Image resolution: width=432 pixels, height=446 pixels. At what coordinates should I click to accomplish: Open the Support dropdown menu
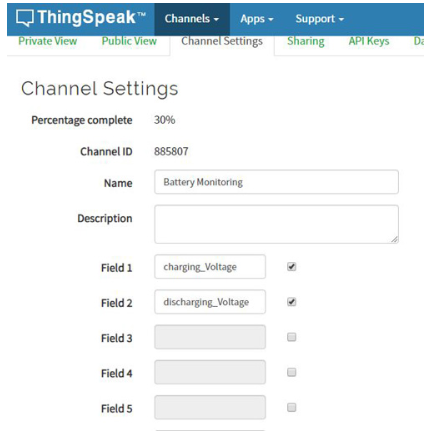[319, 19]
